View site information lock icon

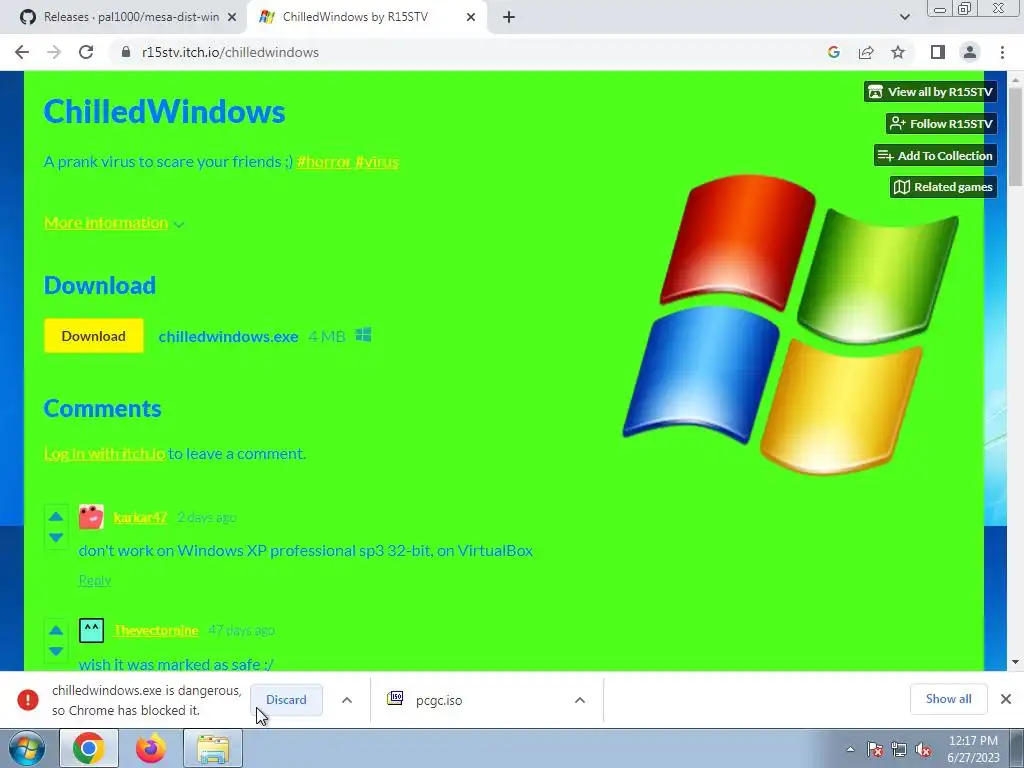(x=126, y=52)
